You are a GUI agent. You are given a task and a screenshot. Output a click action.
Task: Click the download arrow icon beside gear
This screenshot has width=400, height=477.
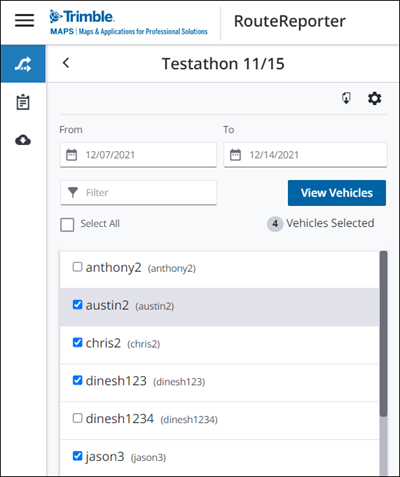346,98
